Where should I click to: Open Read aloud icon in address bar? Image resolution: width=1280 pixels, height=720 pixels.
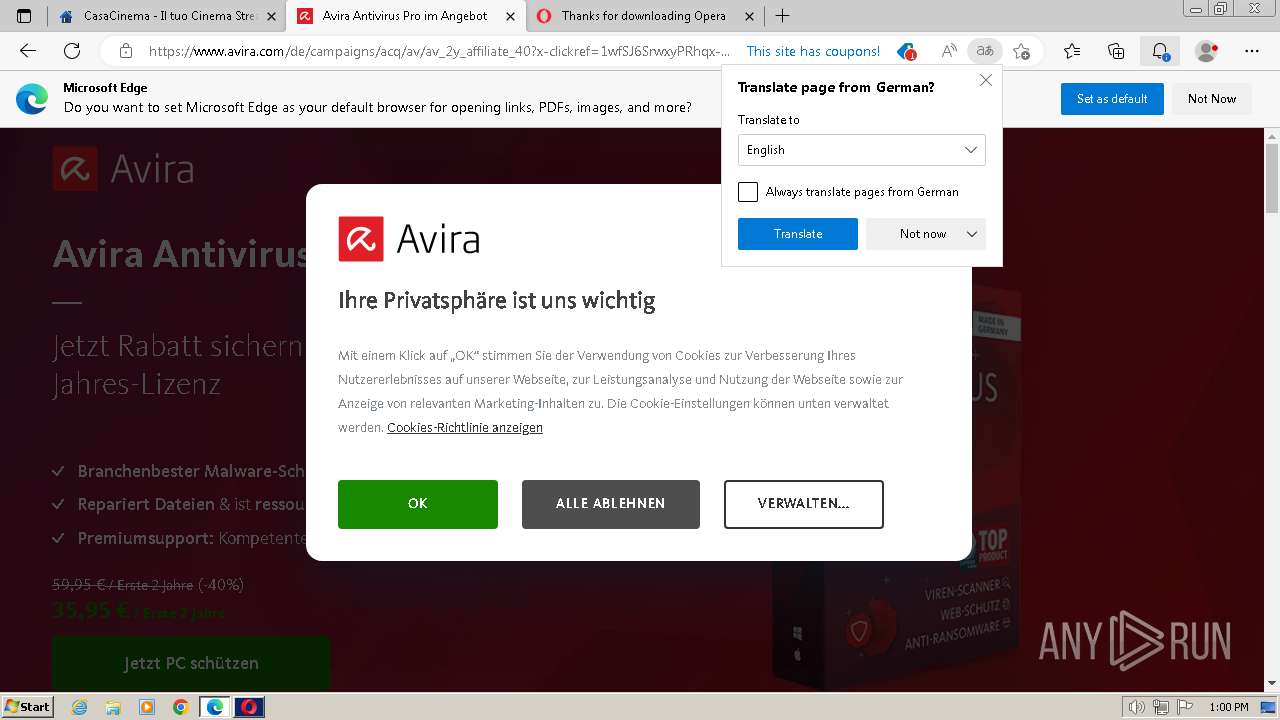(949, 51)
